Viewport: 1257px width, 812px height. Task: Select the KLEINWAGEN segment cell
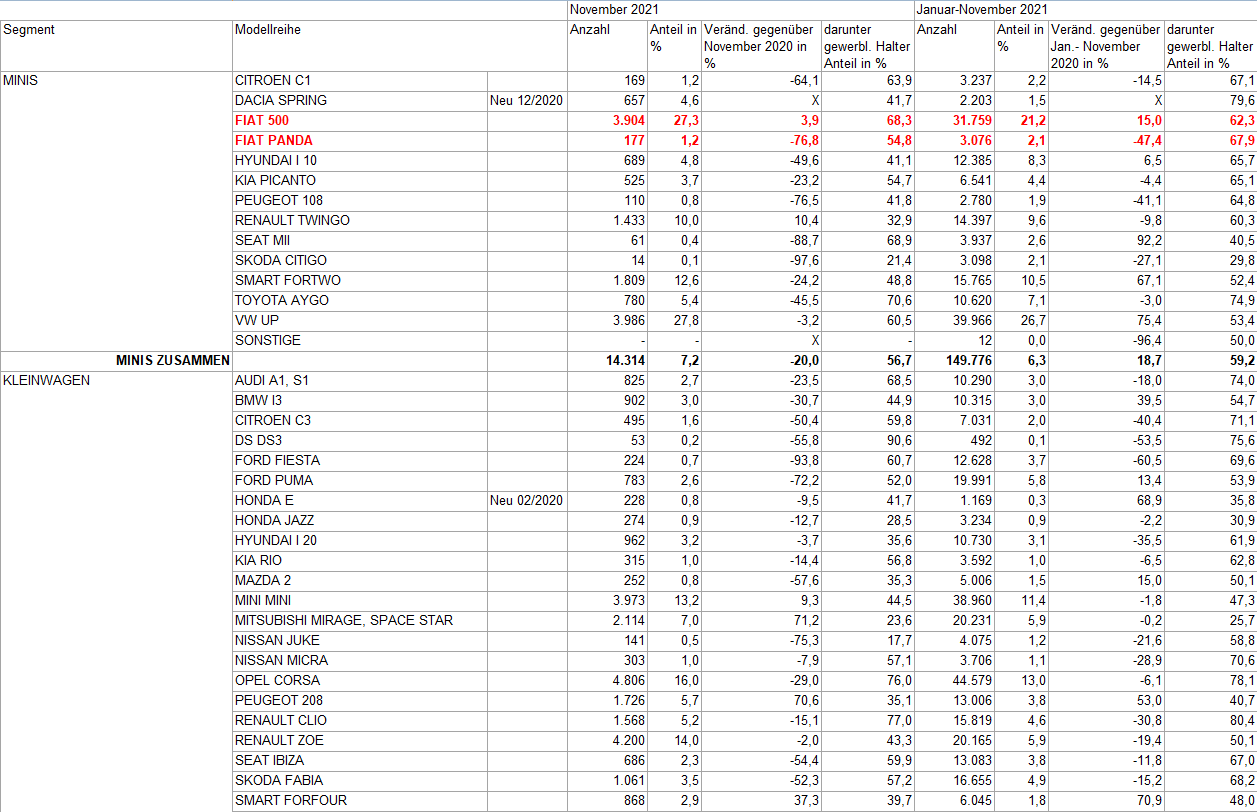(x=47, y=380)
